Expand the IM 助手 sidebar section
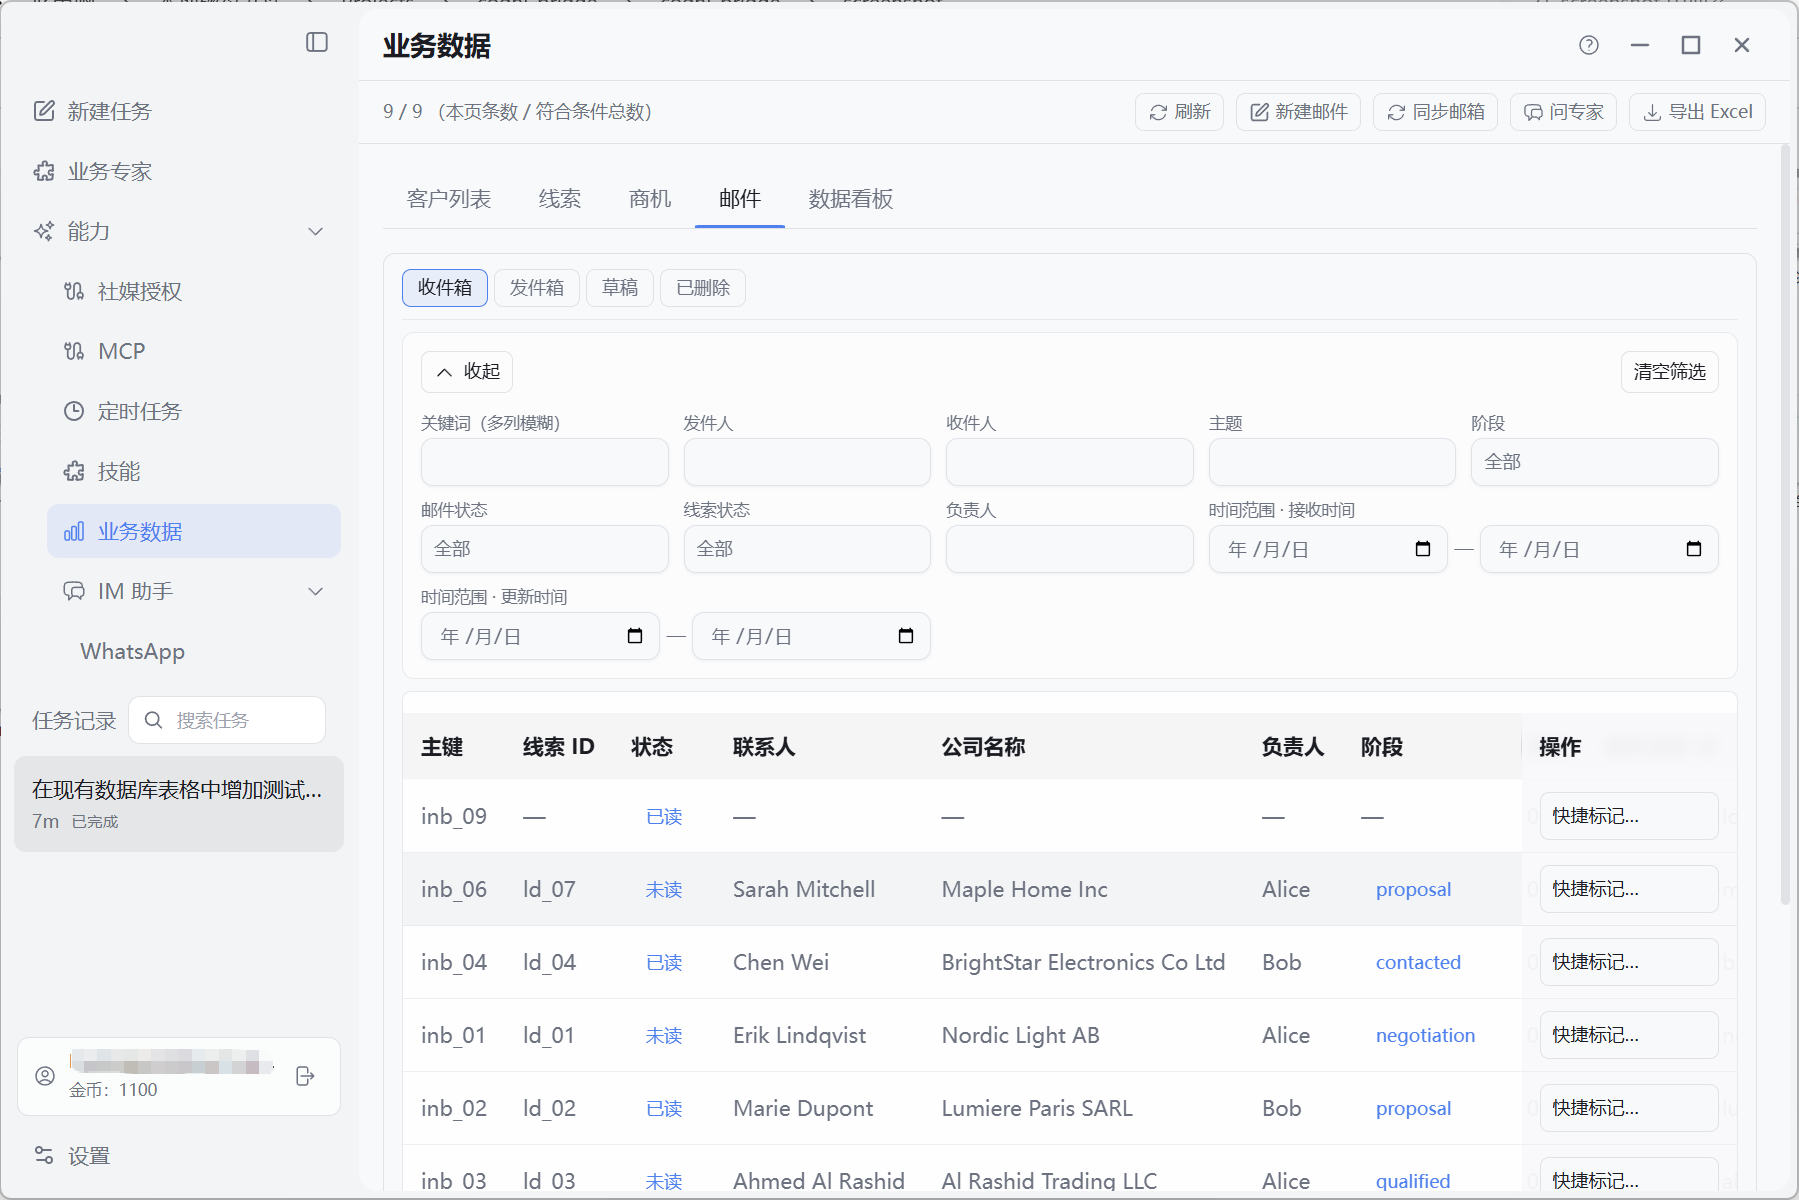 click(x=316, y=591)
